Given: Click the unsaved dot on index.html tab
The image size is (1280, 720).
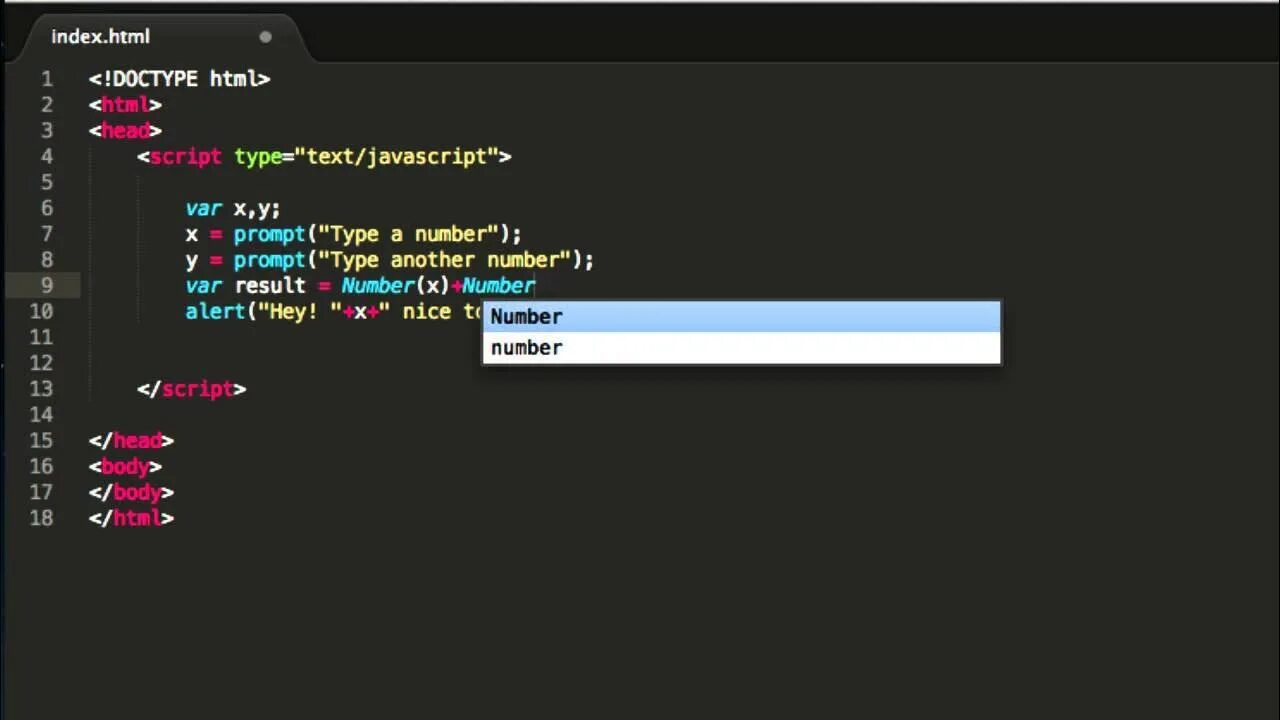Looking at the screenshot, I should pos(265,37).
